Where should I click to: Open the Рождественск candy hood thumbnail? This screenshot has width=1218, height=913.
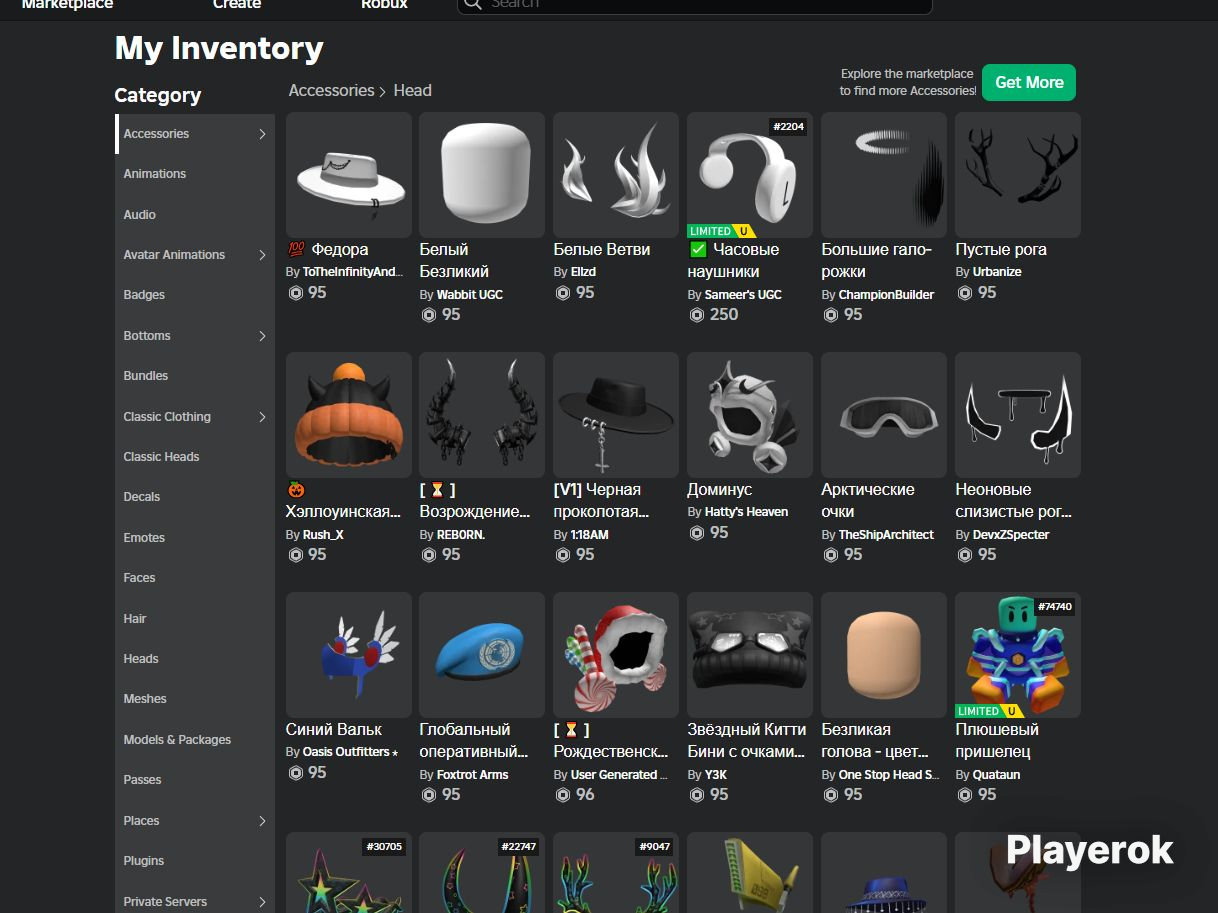point(616,655)
